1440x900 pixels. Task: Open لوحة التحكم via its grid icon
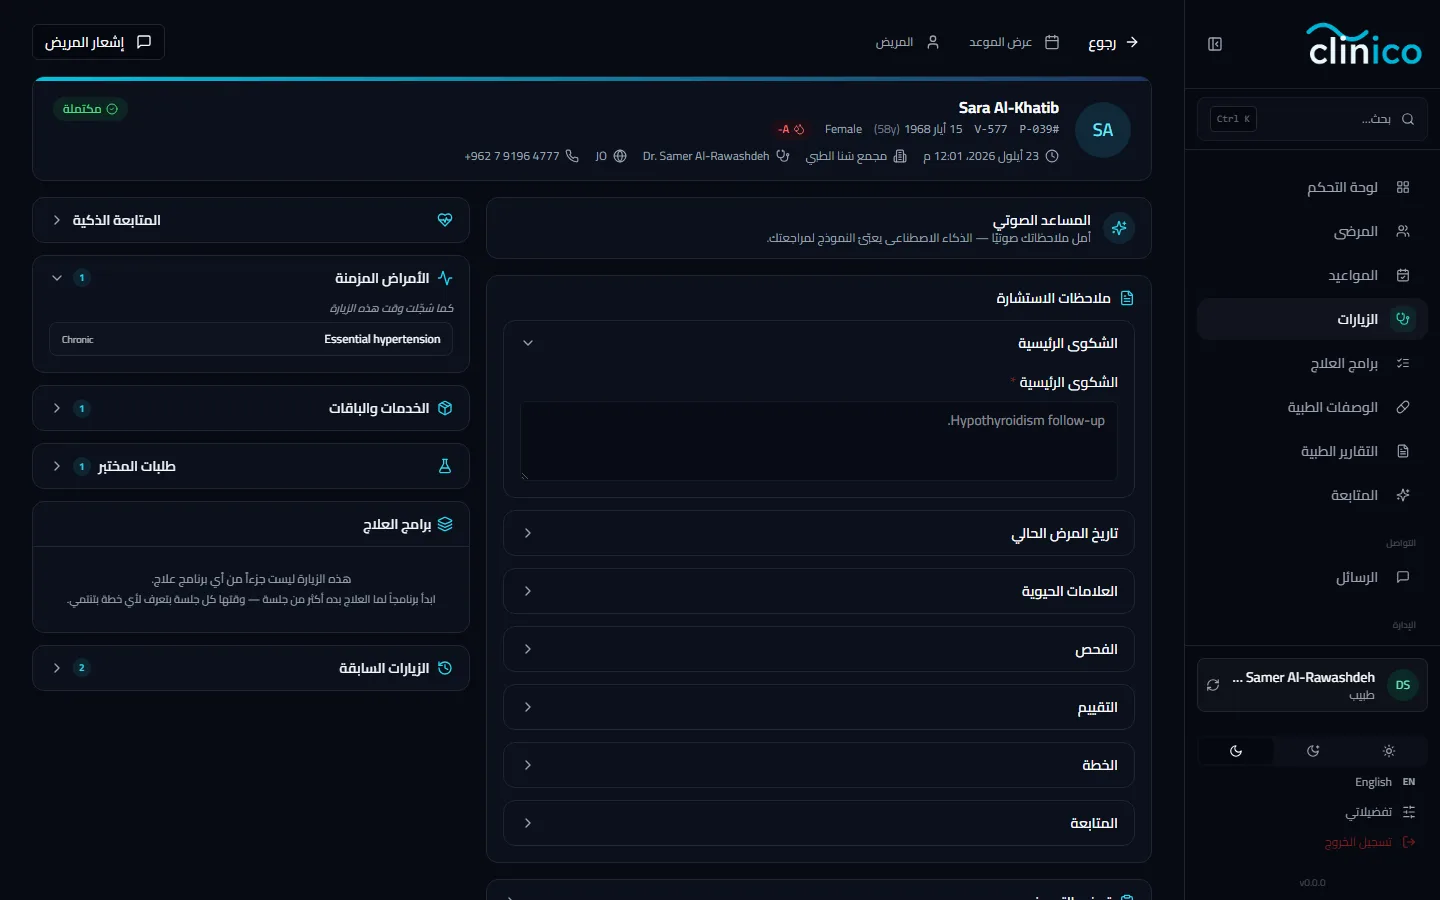pos(1403,187)
